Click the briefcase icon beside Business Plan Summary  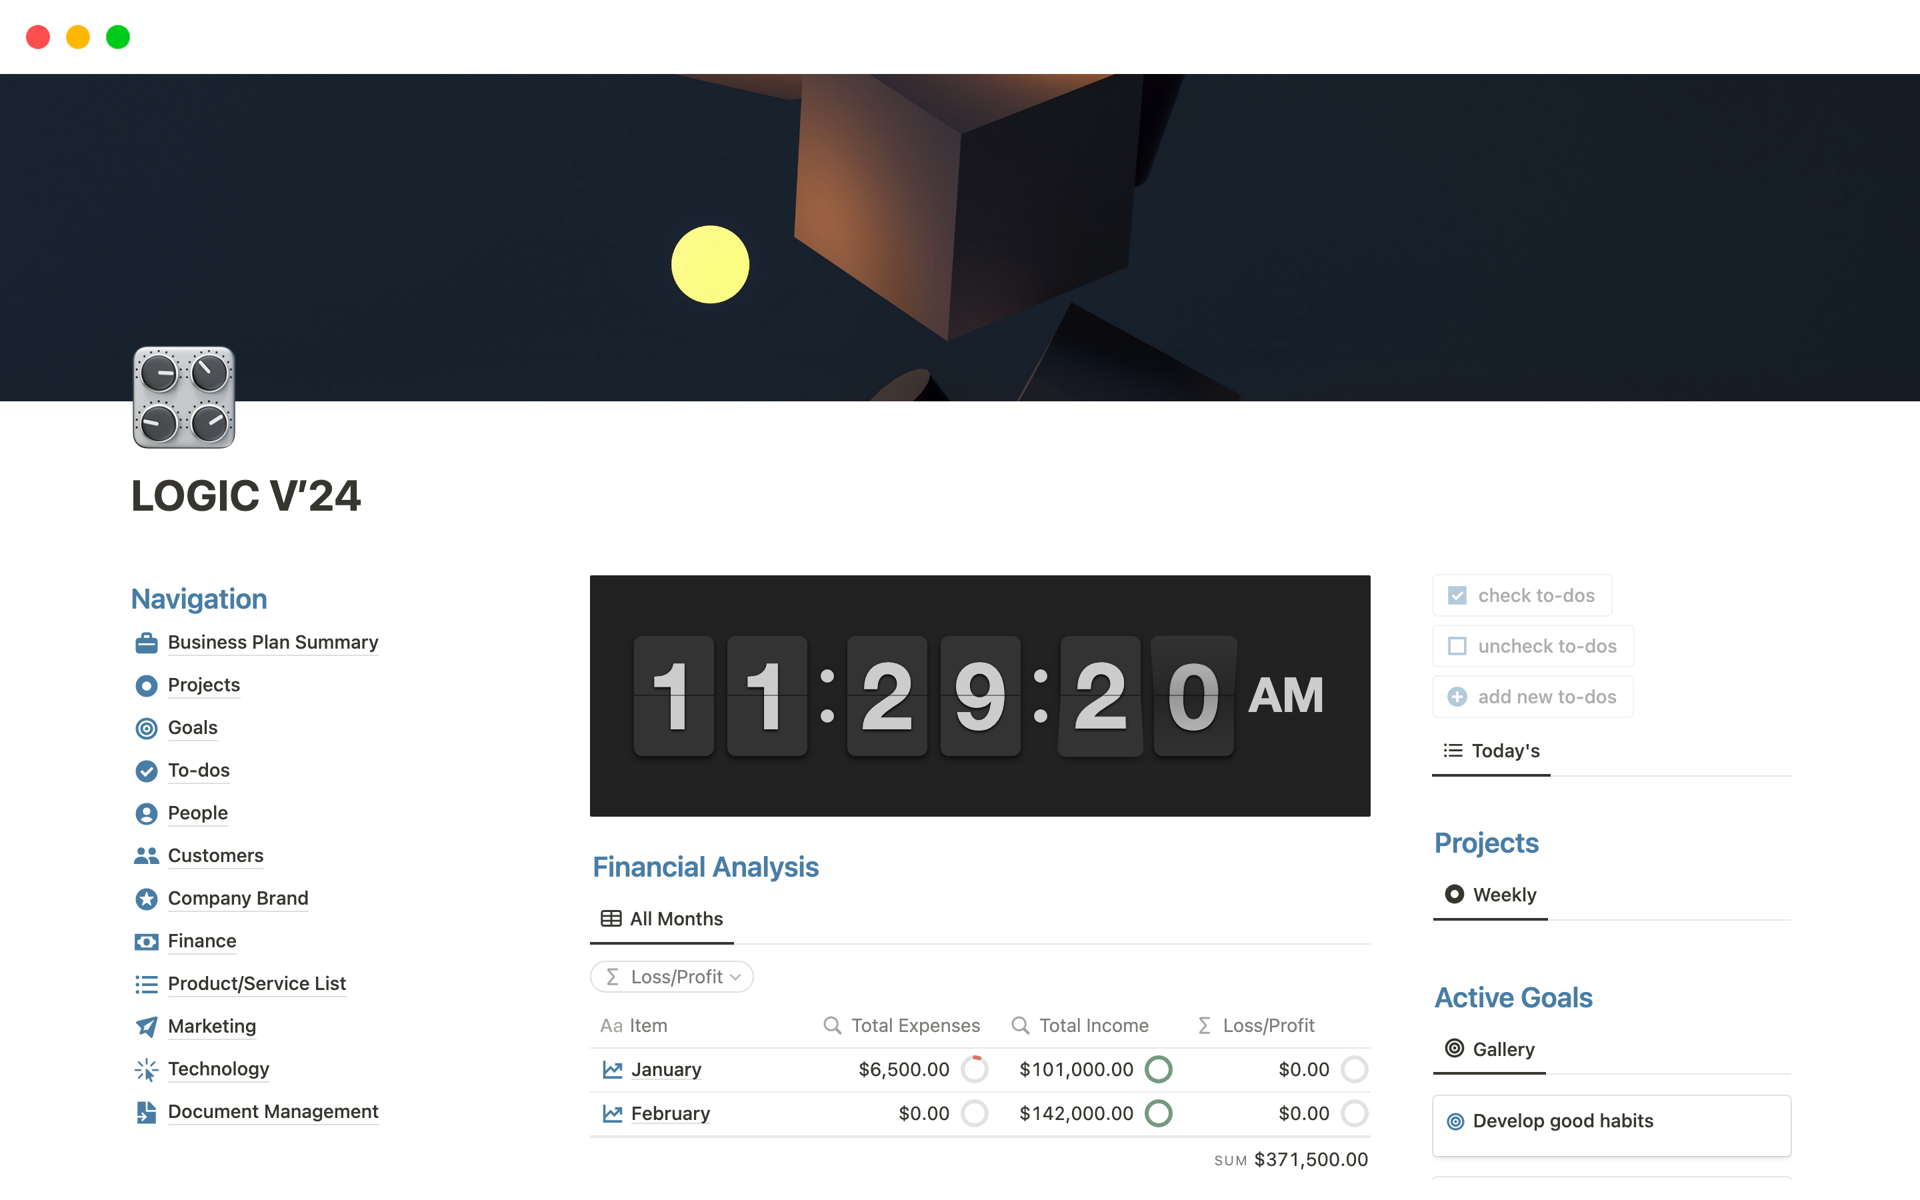tap(146, 643)
